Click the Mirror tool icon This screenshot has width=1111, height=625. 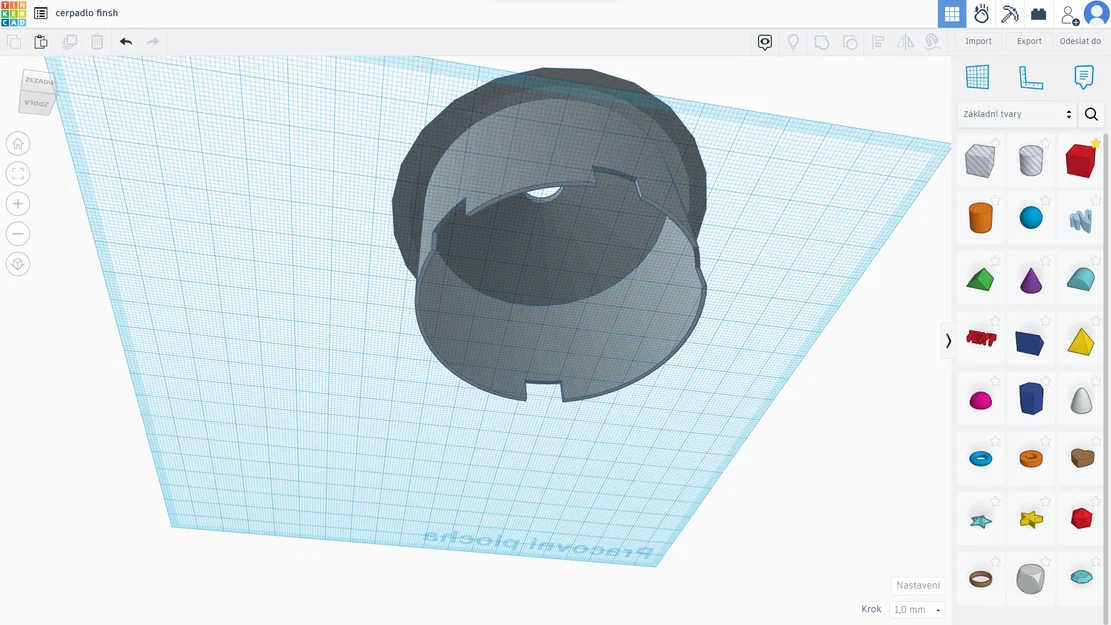click(x=906, y=42)
